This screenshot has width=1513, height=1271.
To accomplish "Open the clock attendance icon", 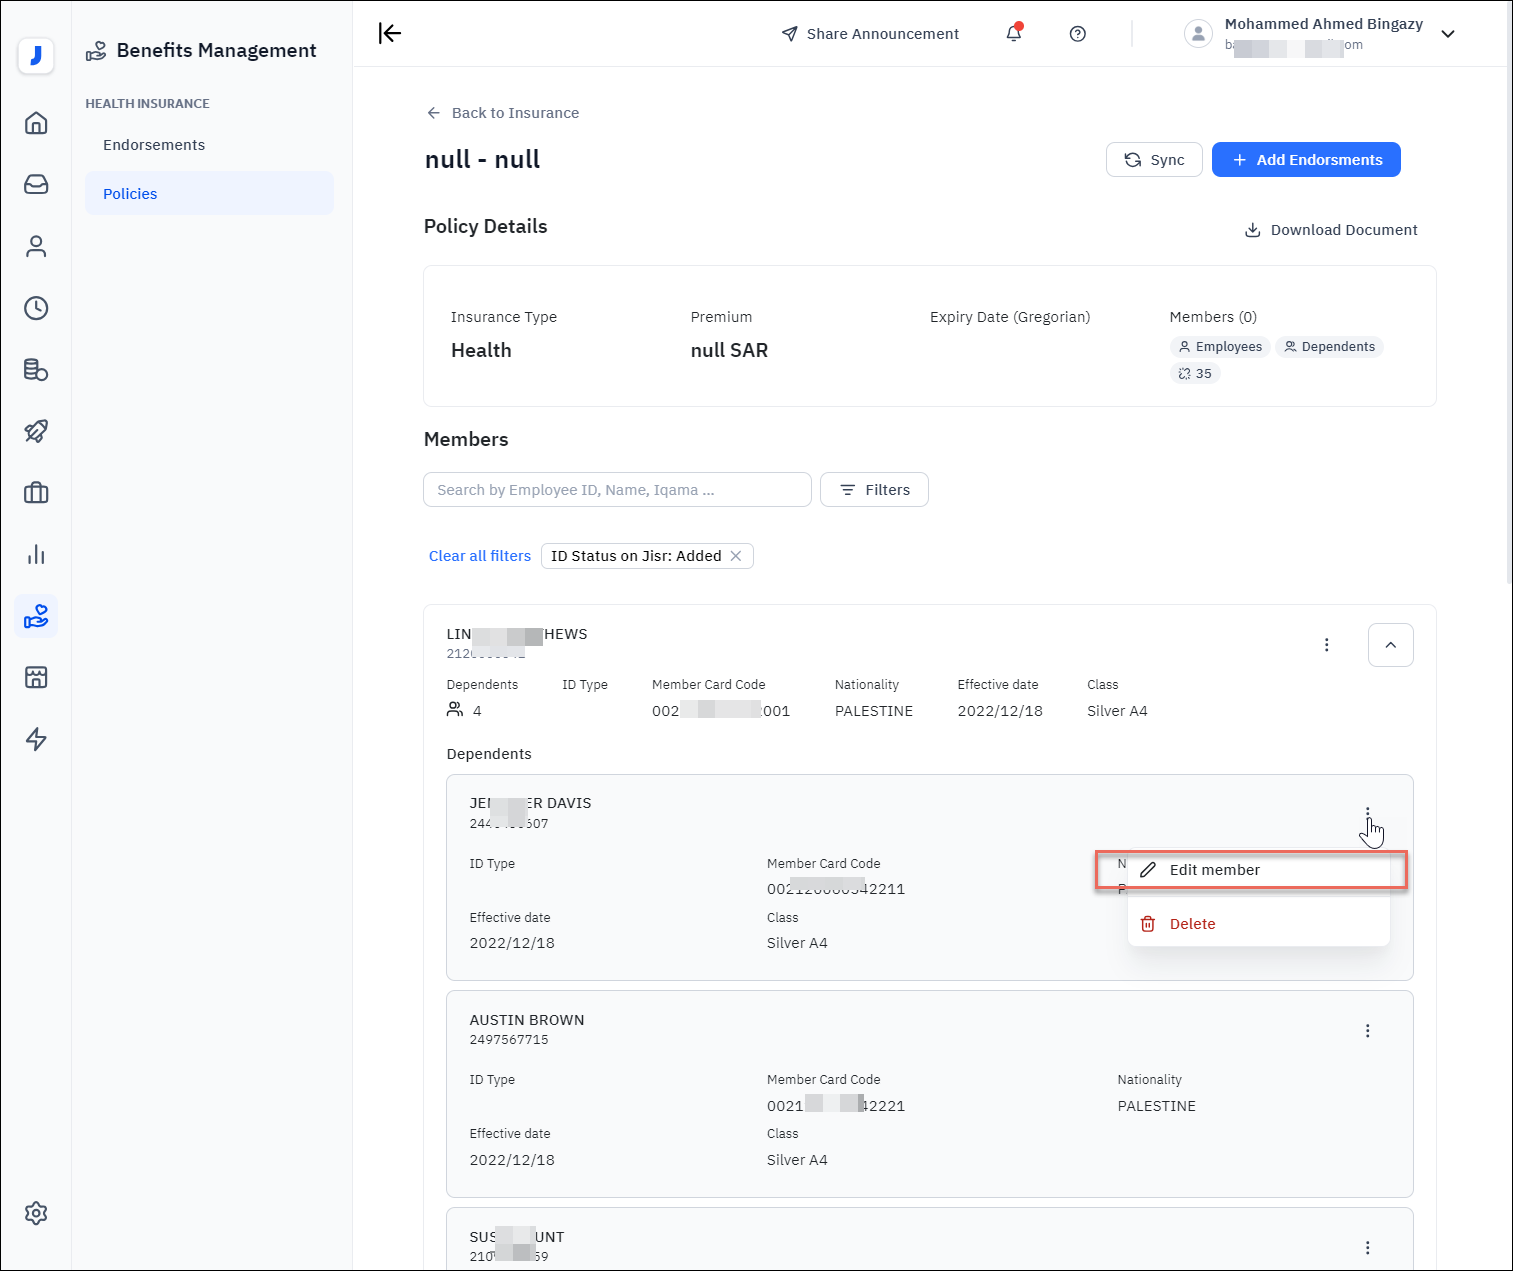I will 36,308.
